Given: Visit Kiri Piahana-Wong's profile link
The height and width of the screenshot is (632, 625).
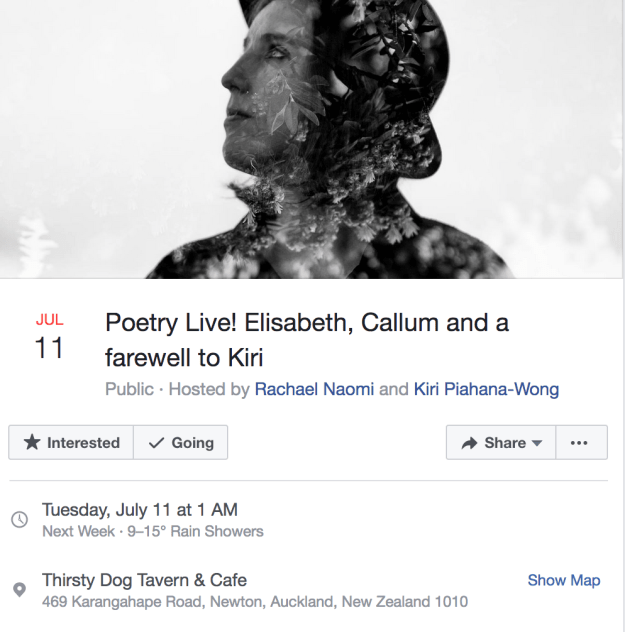Looking at the screenshot, I should pos(486,389).
